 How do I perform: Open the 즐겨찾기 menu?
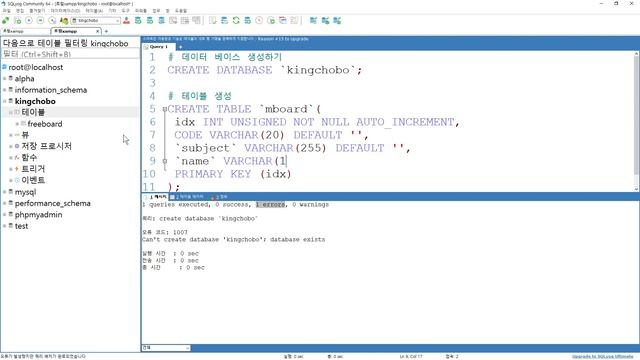click(x=37, y=11)
